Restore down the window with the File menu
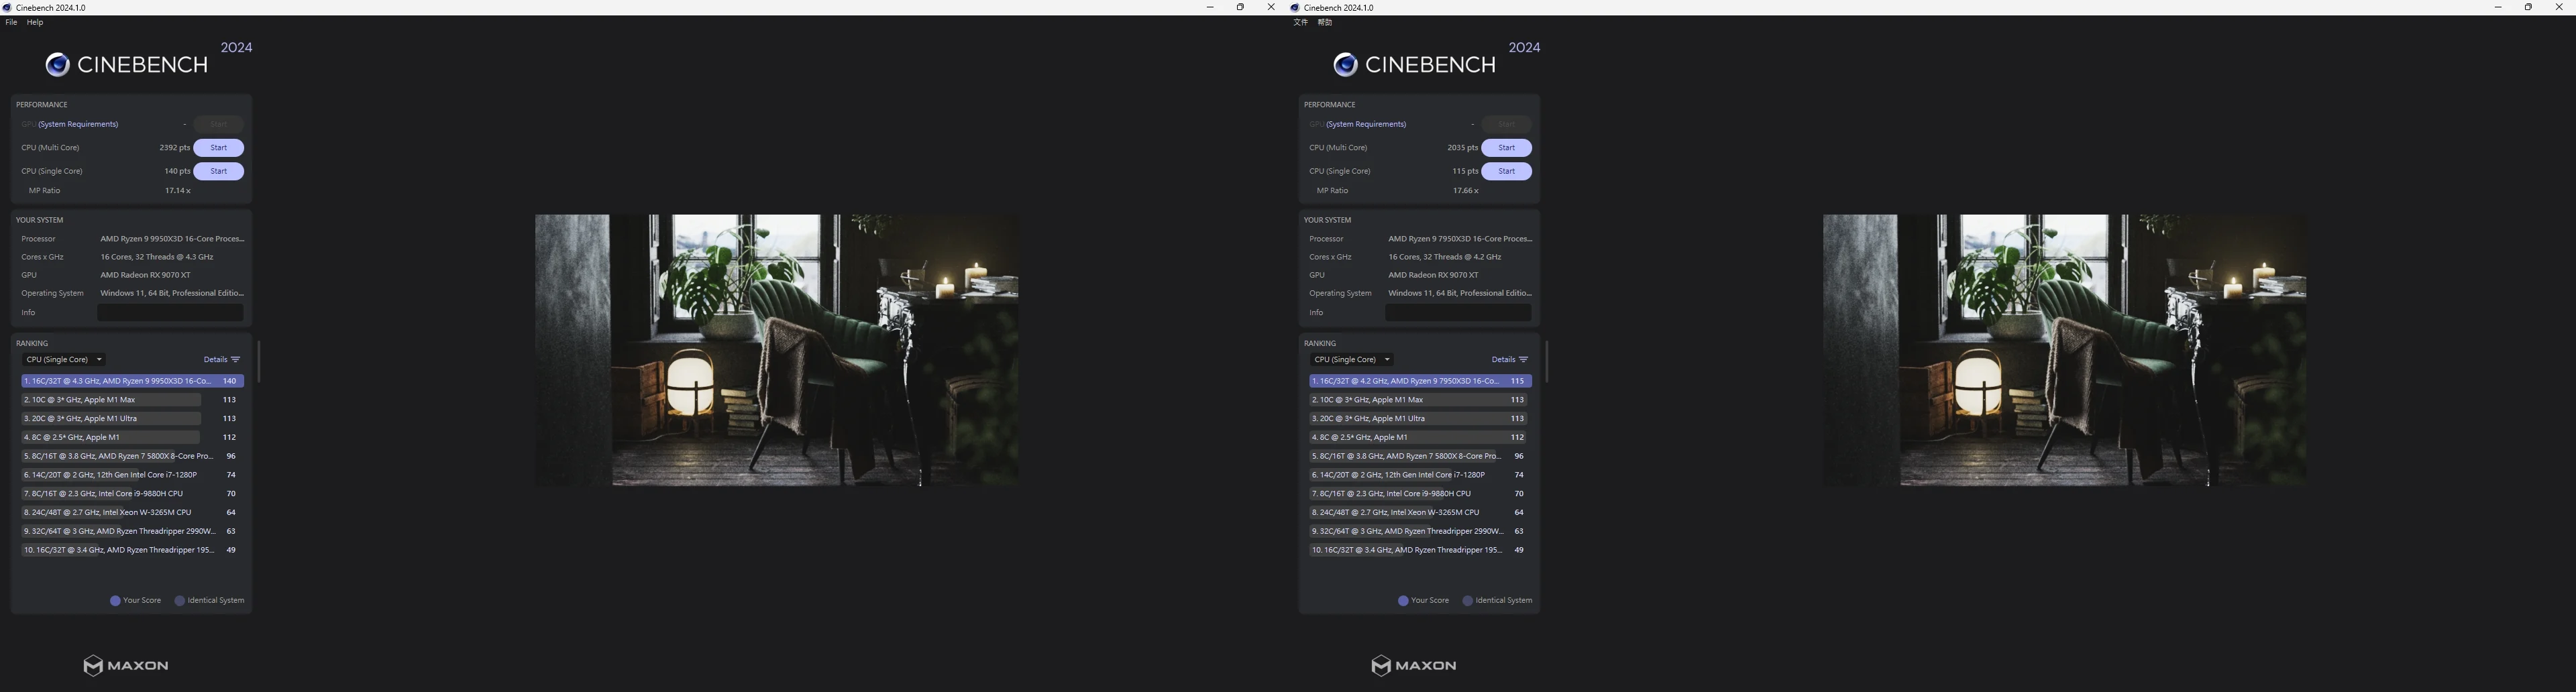Viewport: 2576px width, 692px height. pyautogui.click(x=1240, y=7)
